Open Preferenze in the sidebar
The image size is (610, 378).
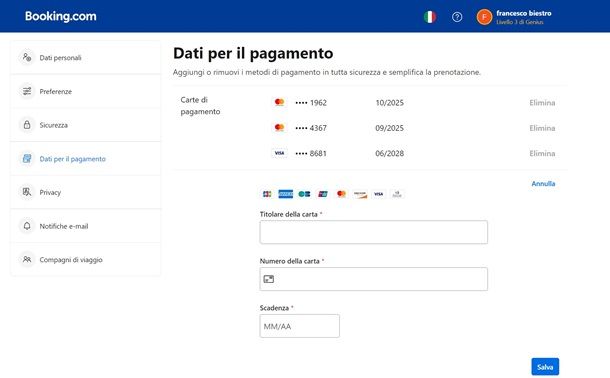[x=86, y=91]
